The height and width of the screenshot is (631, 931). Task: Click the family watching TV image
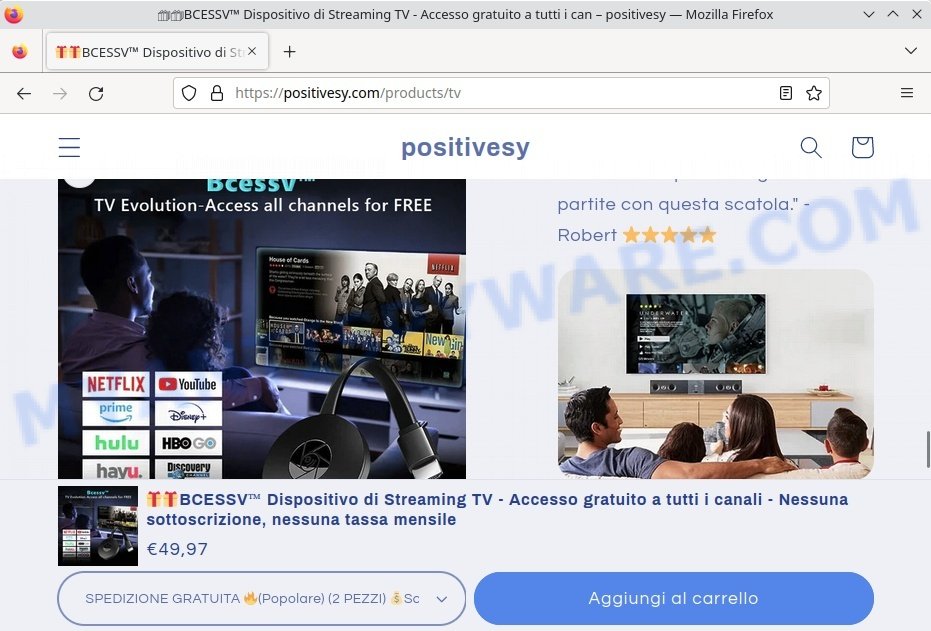click(x=715, y=374)
